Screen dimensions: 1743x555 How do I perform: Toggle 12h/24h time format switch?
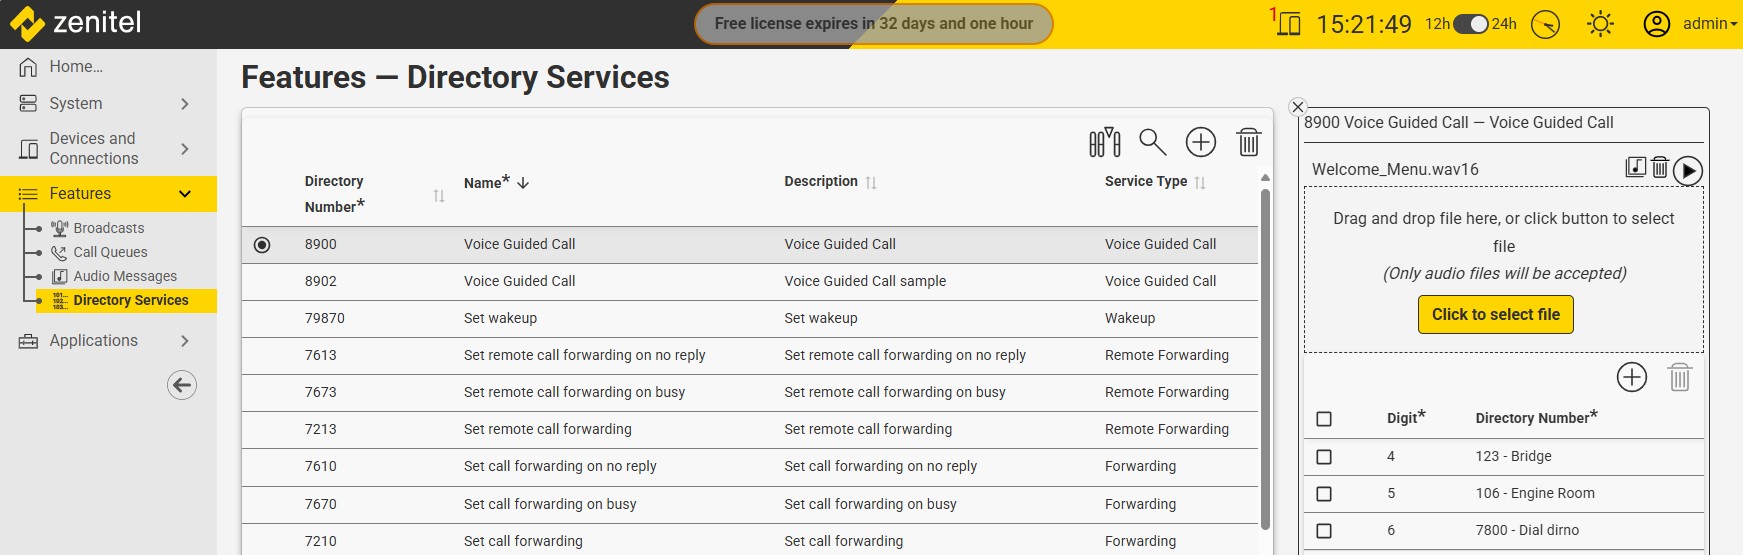(1471, 24)
